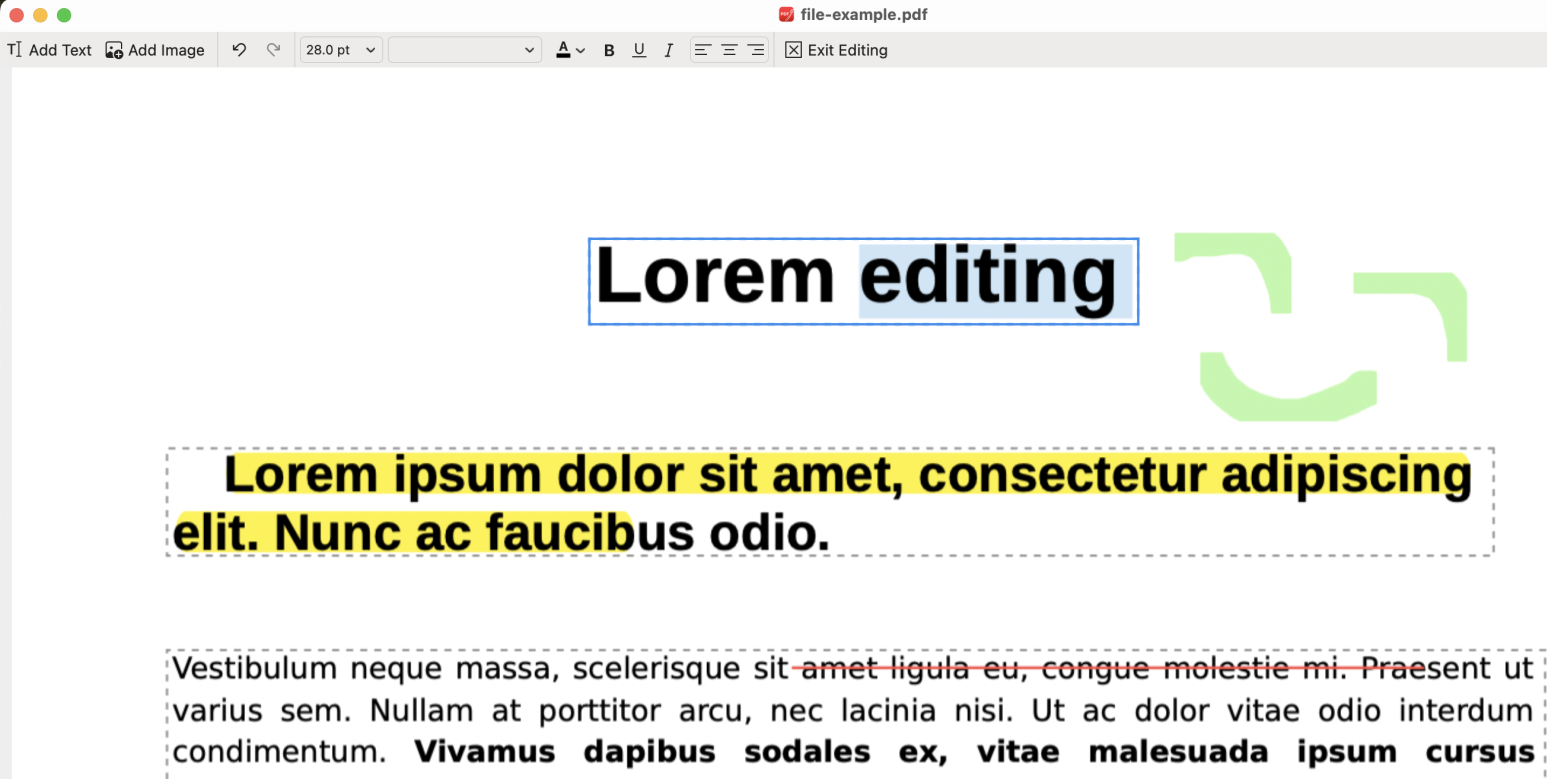Toggle bold formatting

pos(609,49)
